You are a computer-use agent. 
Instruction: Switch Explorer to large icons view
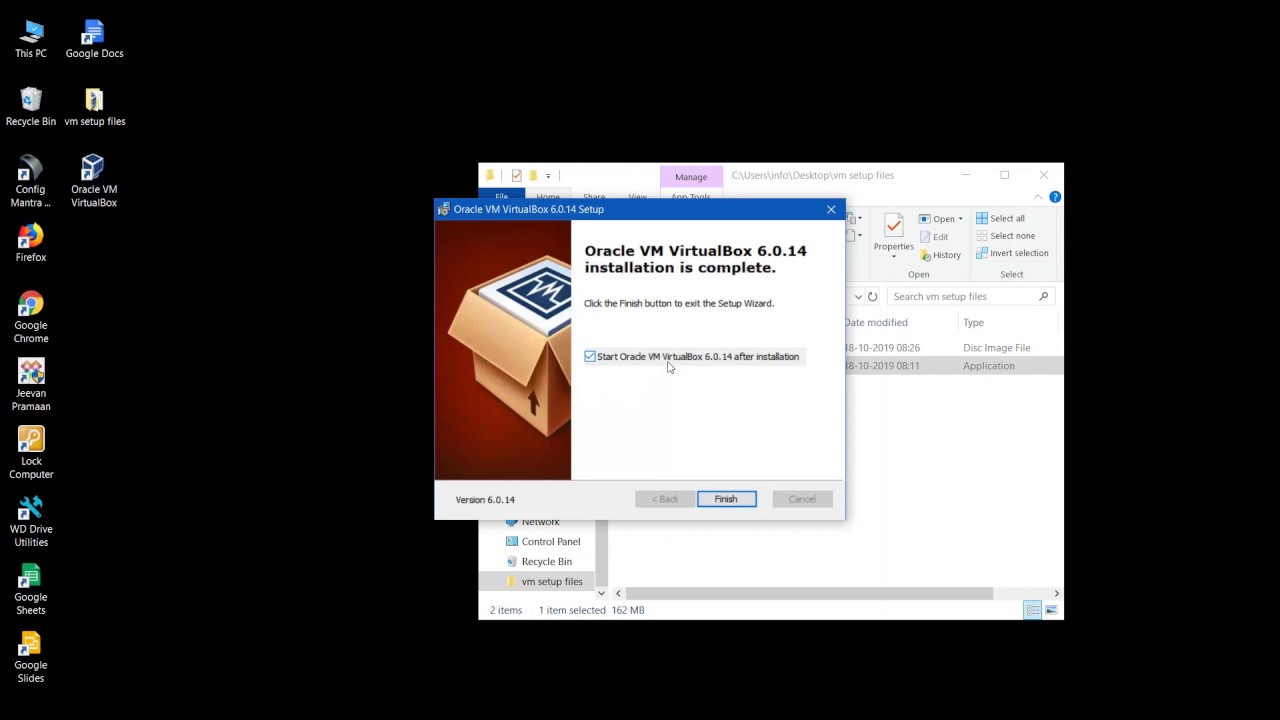(1051, 610)
